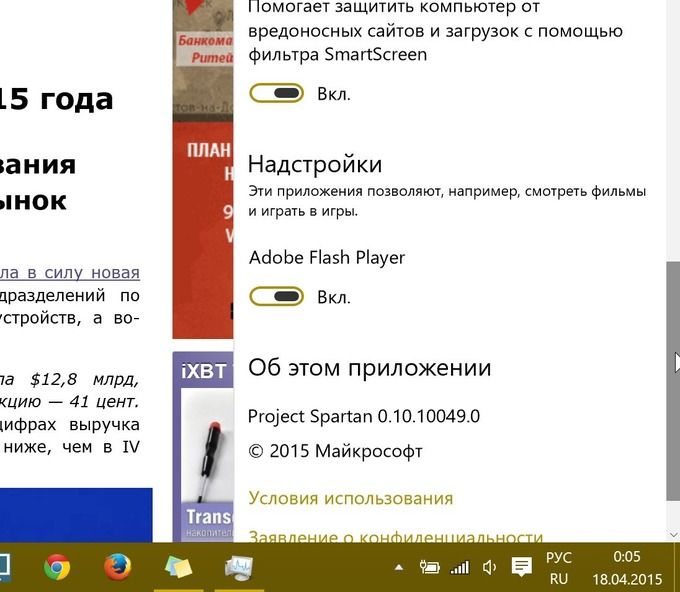Click the © 2015 Майкрософт text
The height and width of the screenshot is (592, 680).
pos(335,451)
